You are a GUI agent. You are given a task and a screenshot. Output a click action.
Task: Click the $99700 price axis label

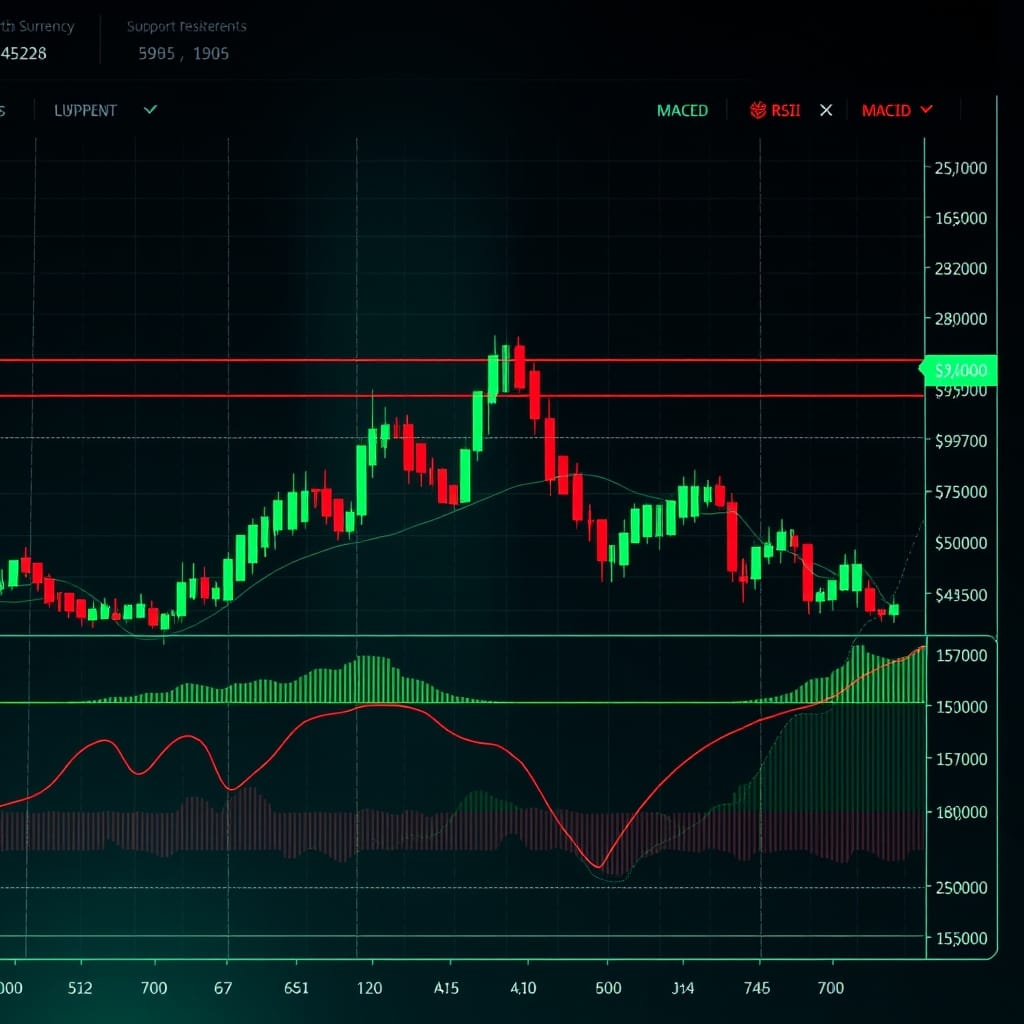(961, 441)
